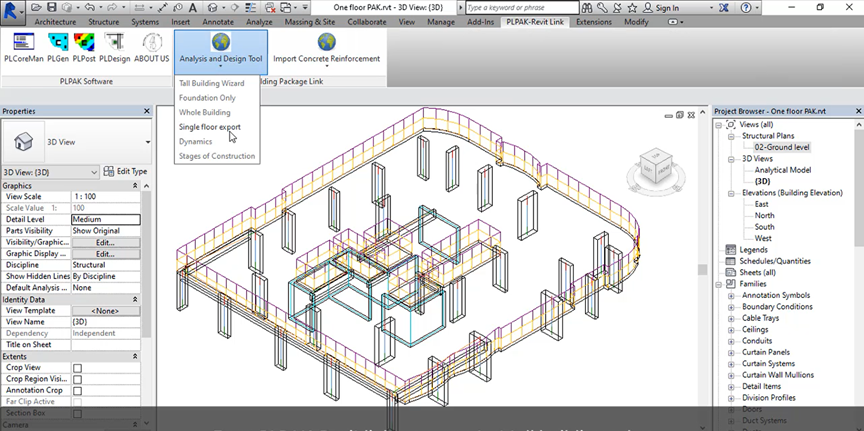Open the Subscription Center key icon
The height and width of the screenshot is (431, 864).
[x=602, y=8]
